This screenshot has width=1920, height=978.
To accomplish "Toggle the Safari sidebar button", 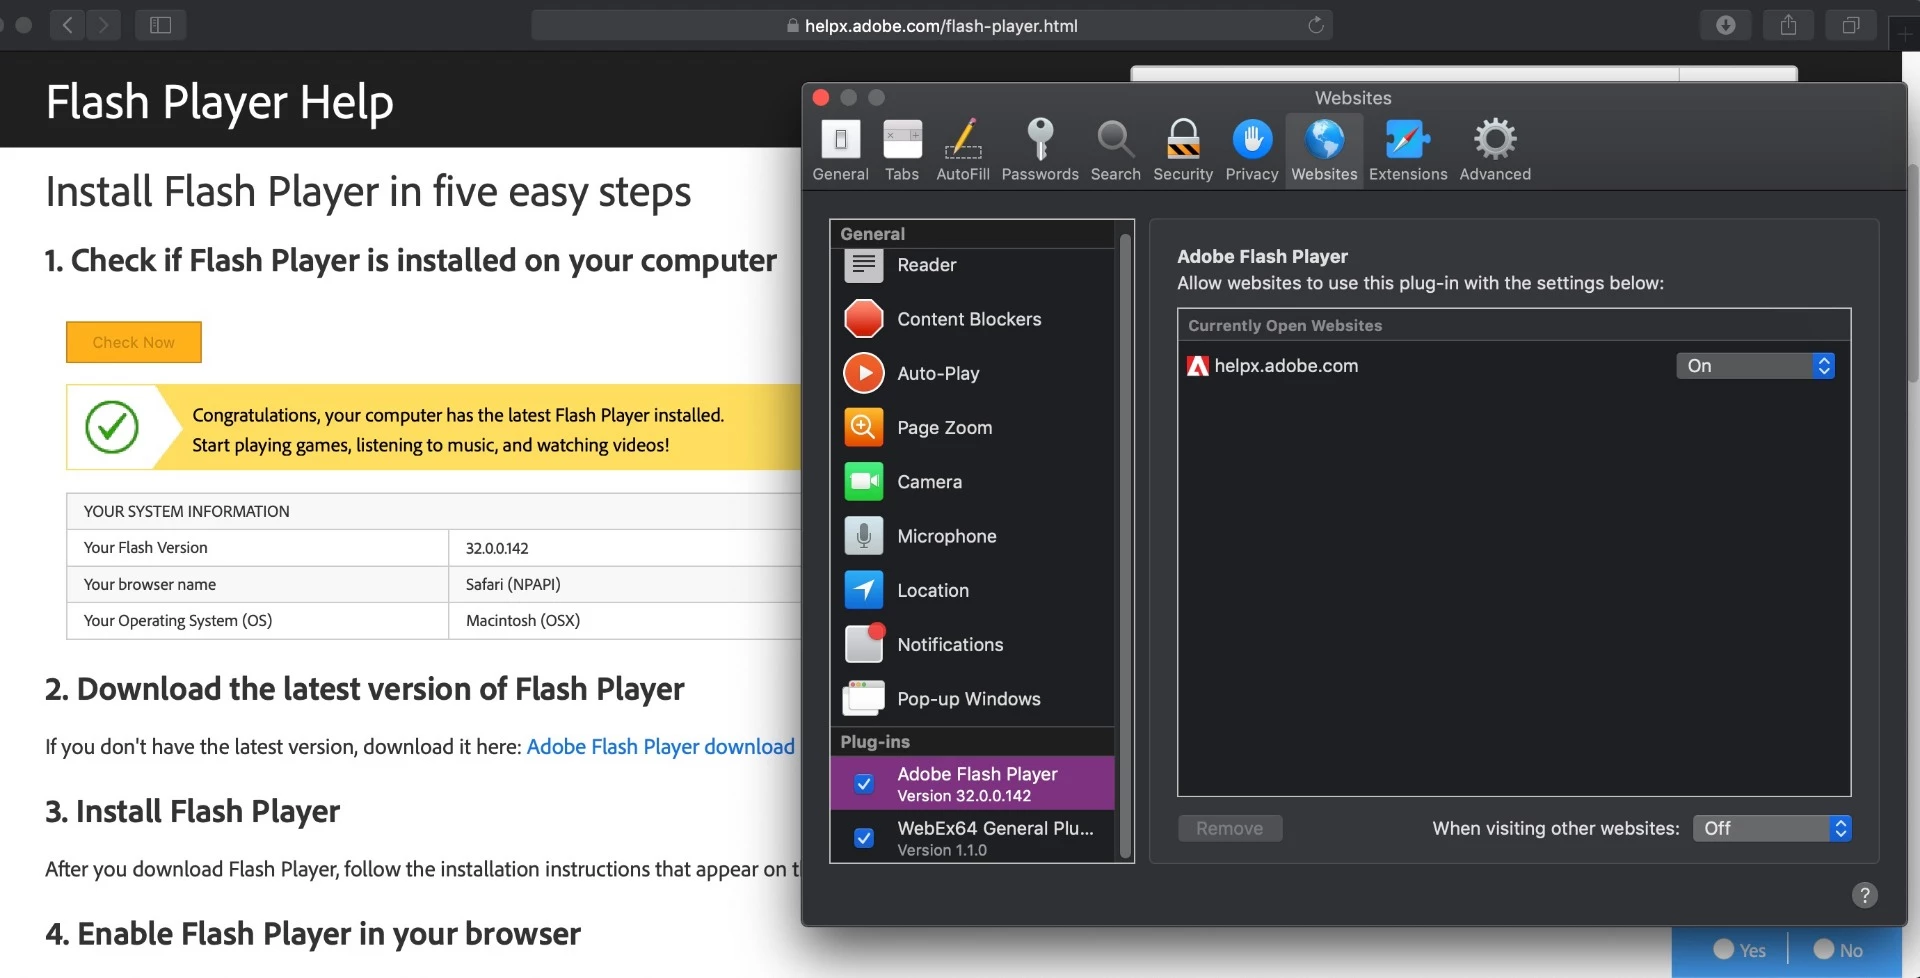I will pyautogui.click(x=160, y=25).
